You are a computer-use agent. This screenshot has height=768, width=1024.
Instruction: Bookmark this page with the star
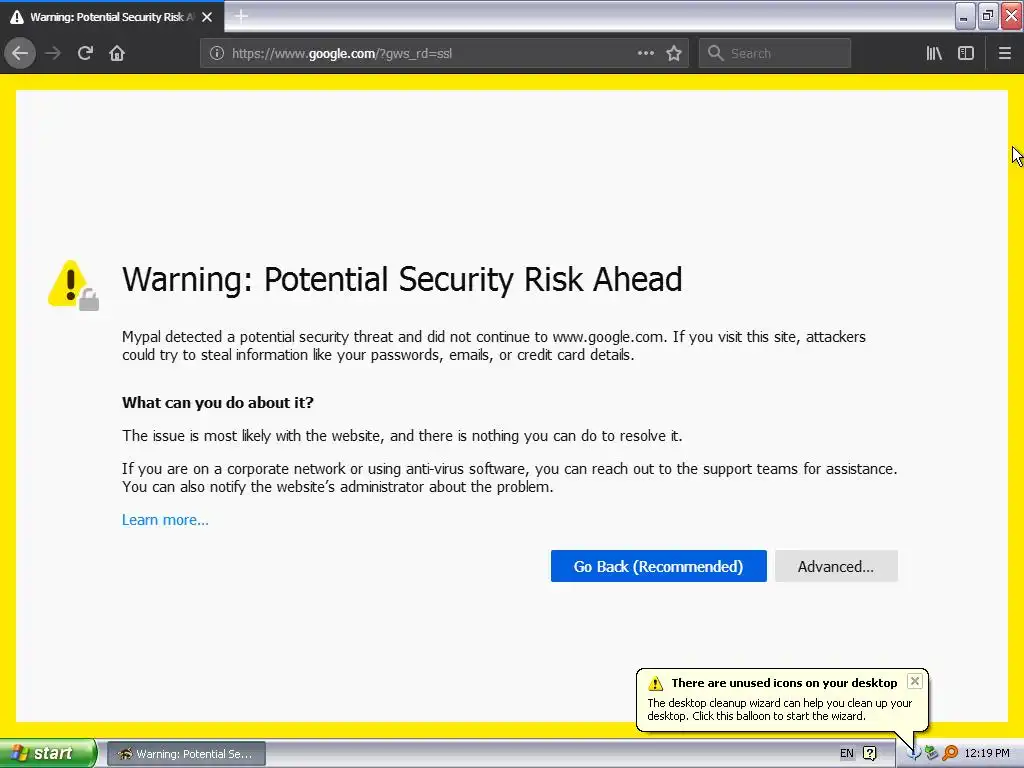[674, 54]
